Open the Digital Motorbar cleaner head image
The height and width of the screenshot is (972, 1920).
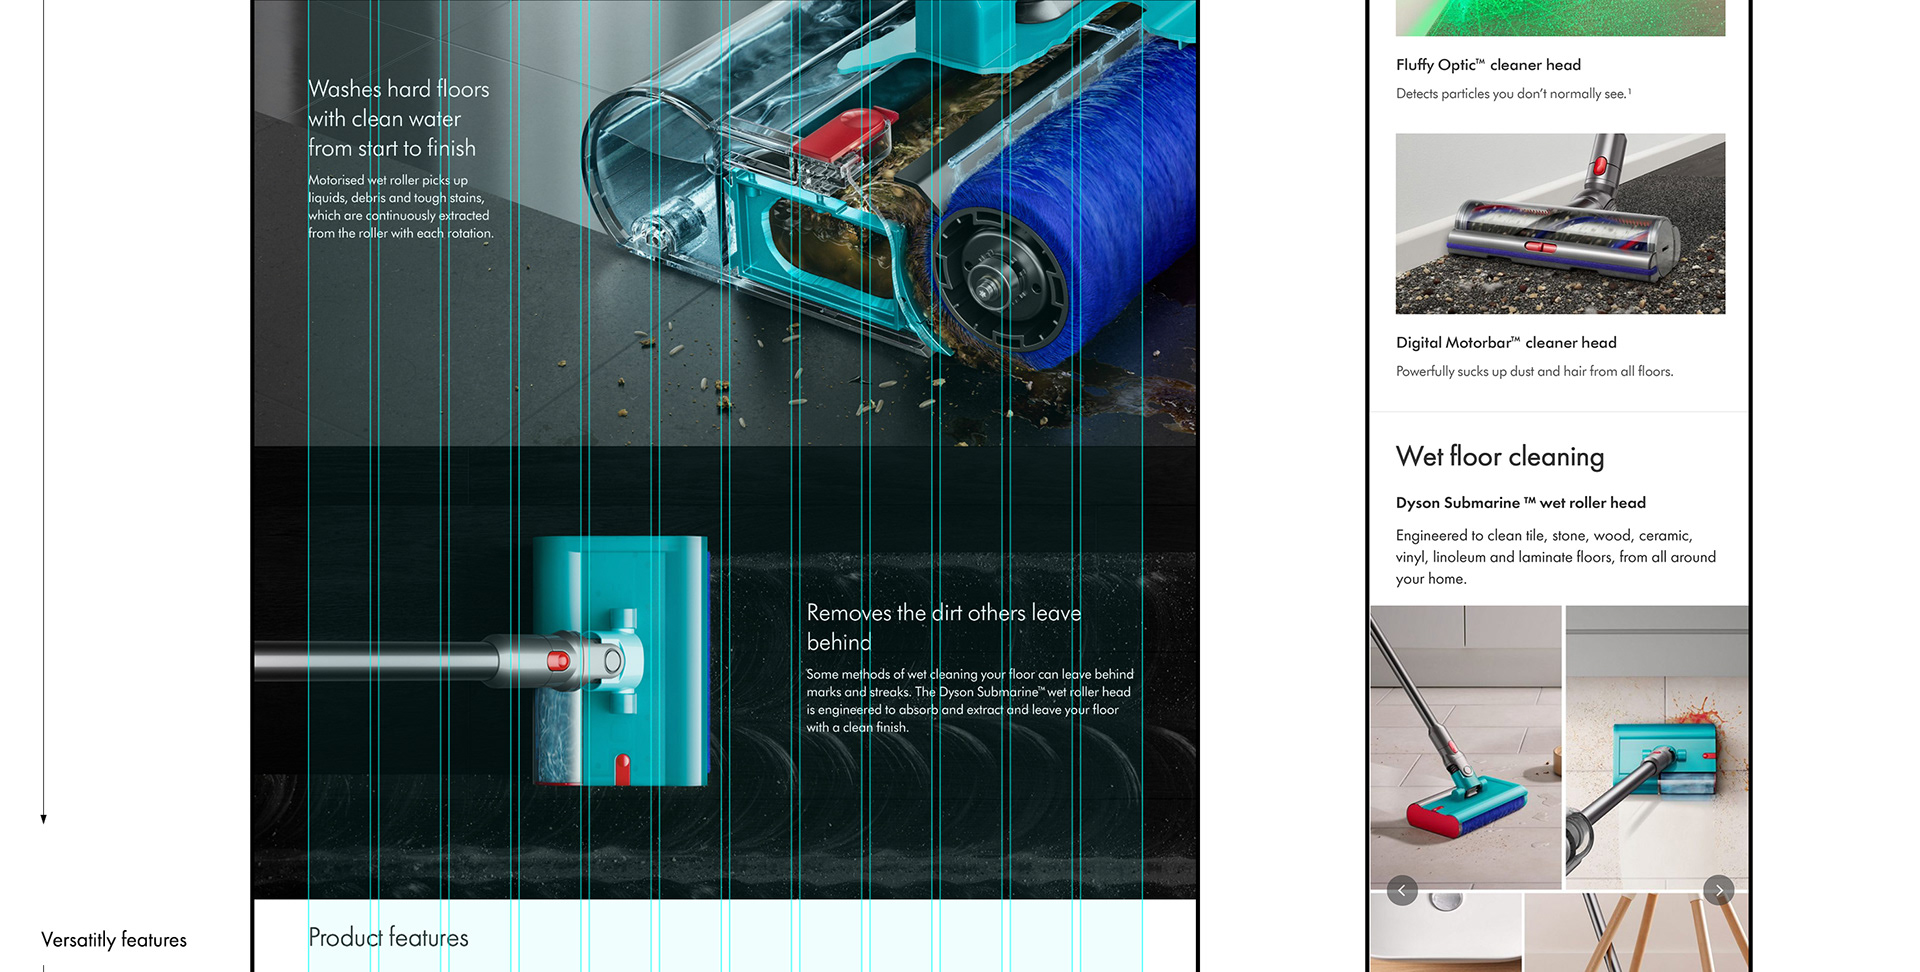[x=1560, y=224]
